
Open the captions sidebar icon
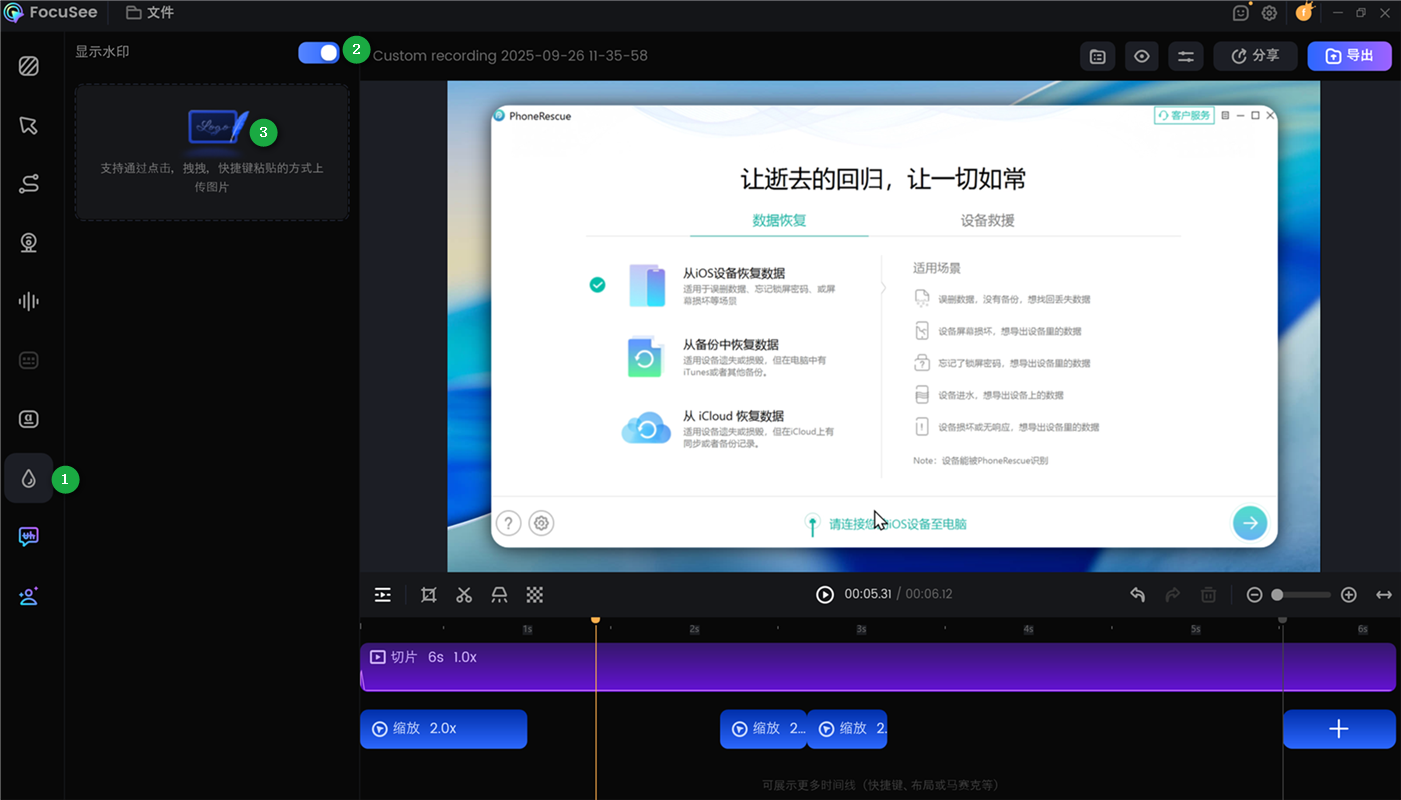click(29, 360)
